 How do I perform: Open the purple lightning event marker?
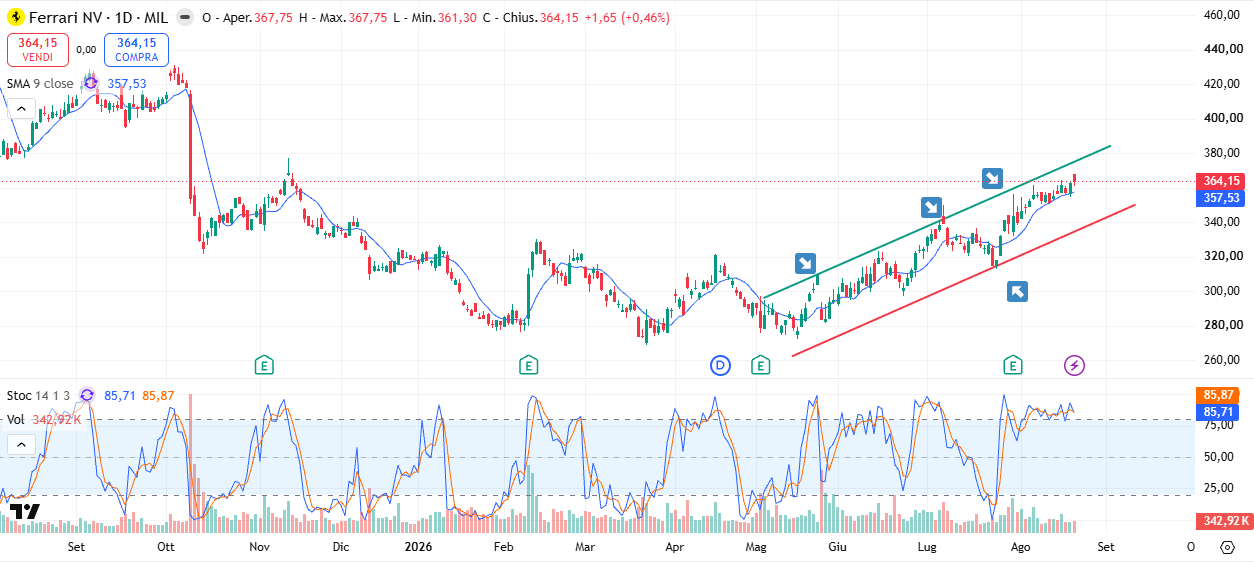click(x=1074, y=365)
